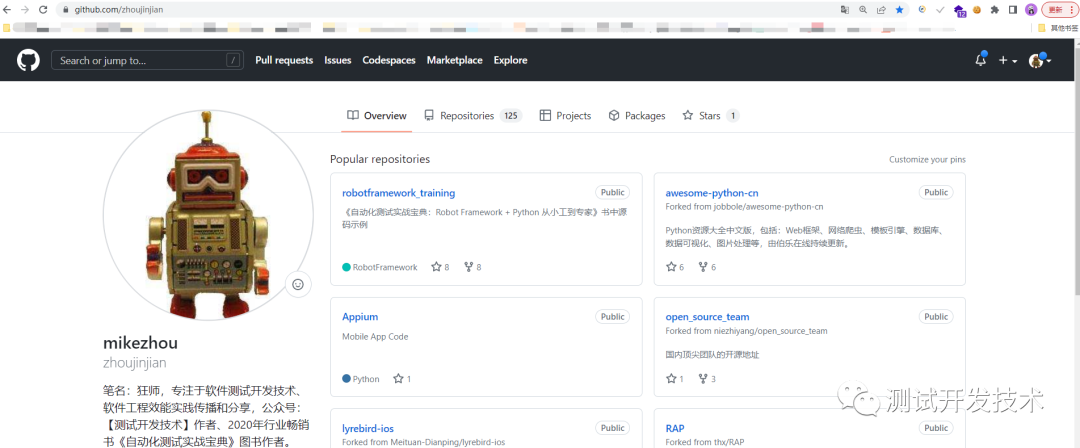Click the translate page icon in the address bar
This screenshot has height=448, width=1080.
click(845, 10)
